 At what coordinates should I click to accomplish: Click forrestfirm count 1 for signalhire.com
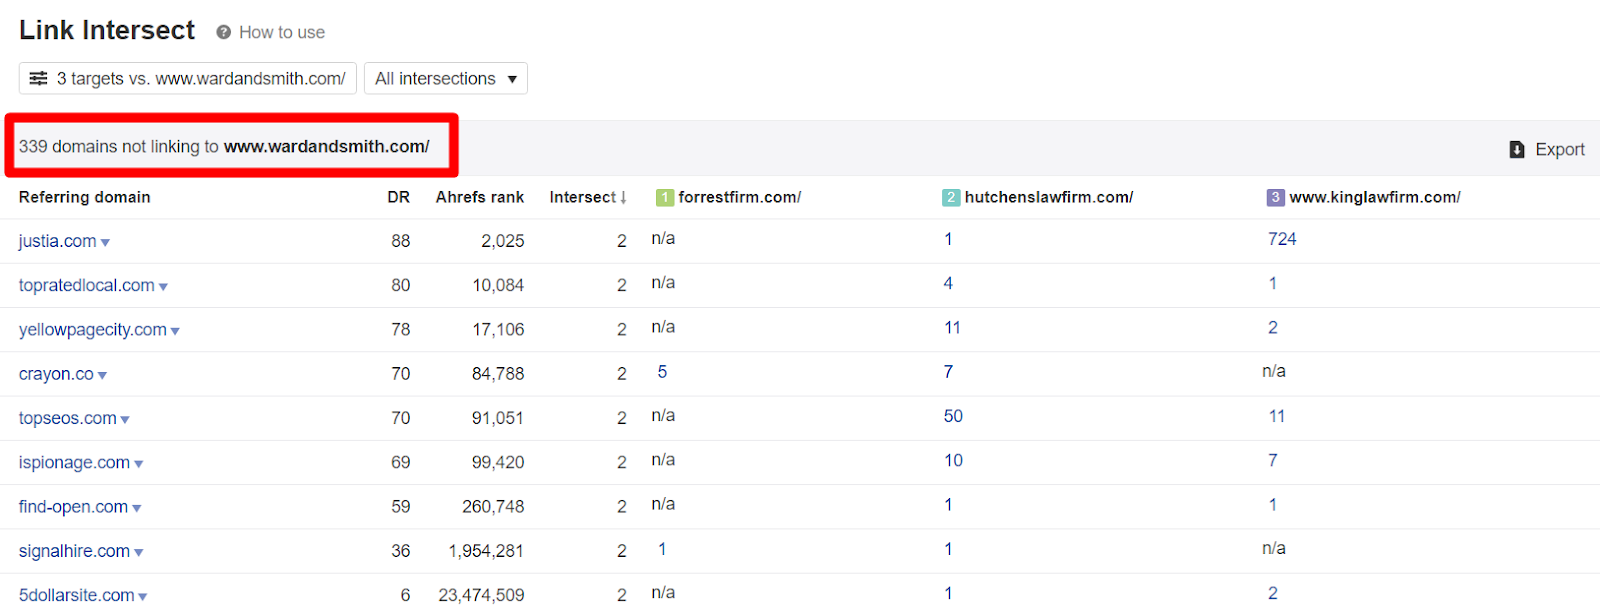(662, 549)
